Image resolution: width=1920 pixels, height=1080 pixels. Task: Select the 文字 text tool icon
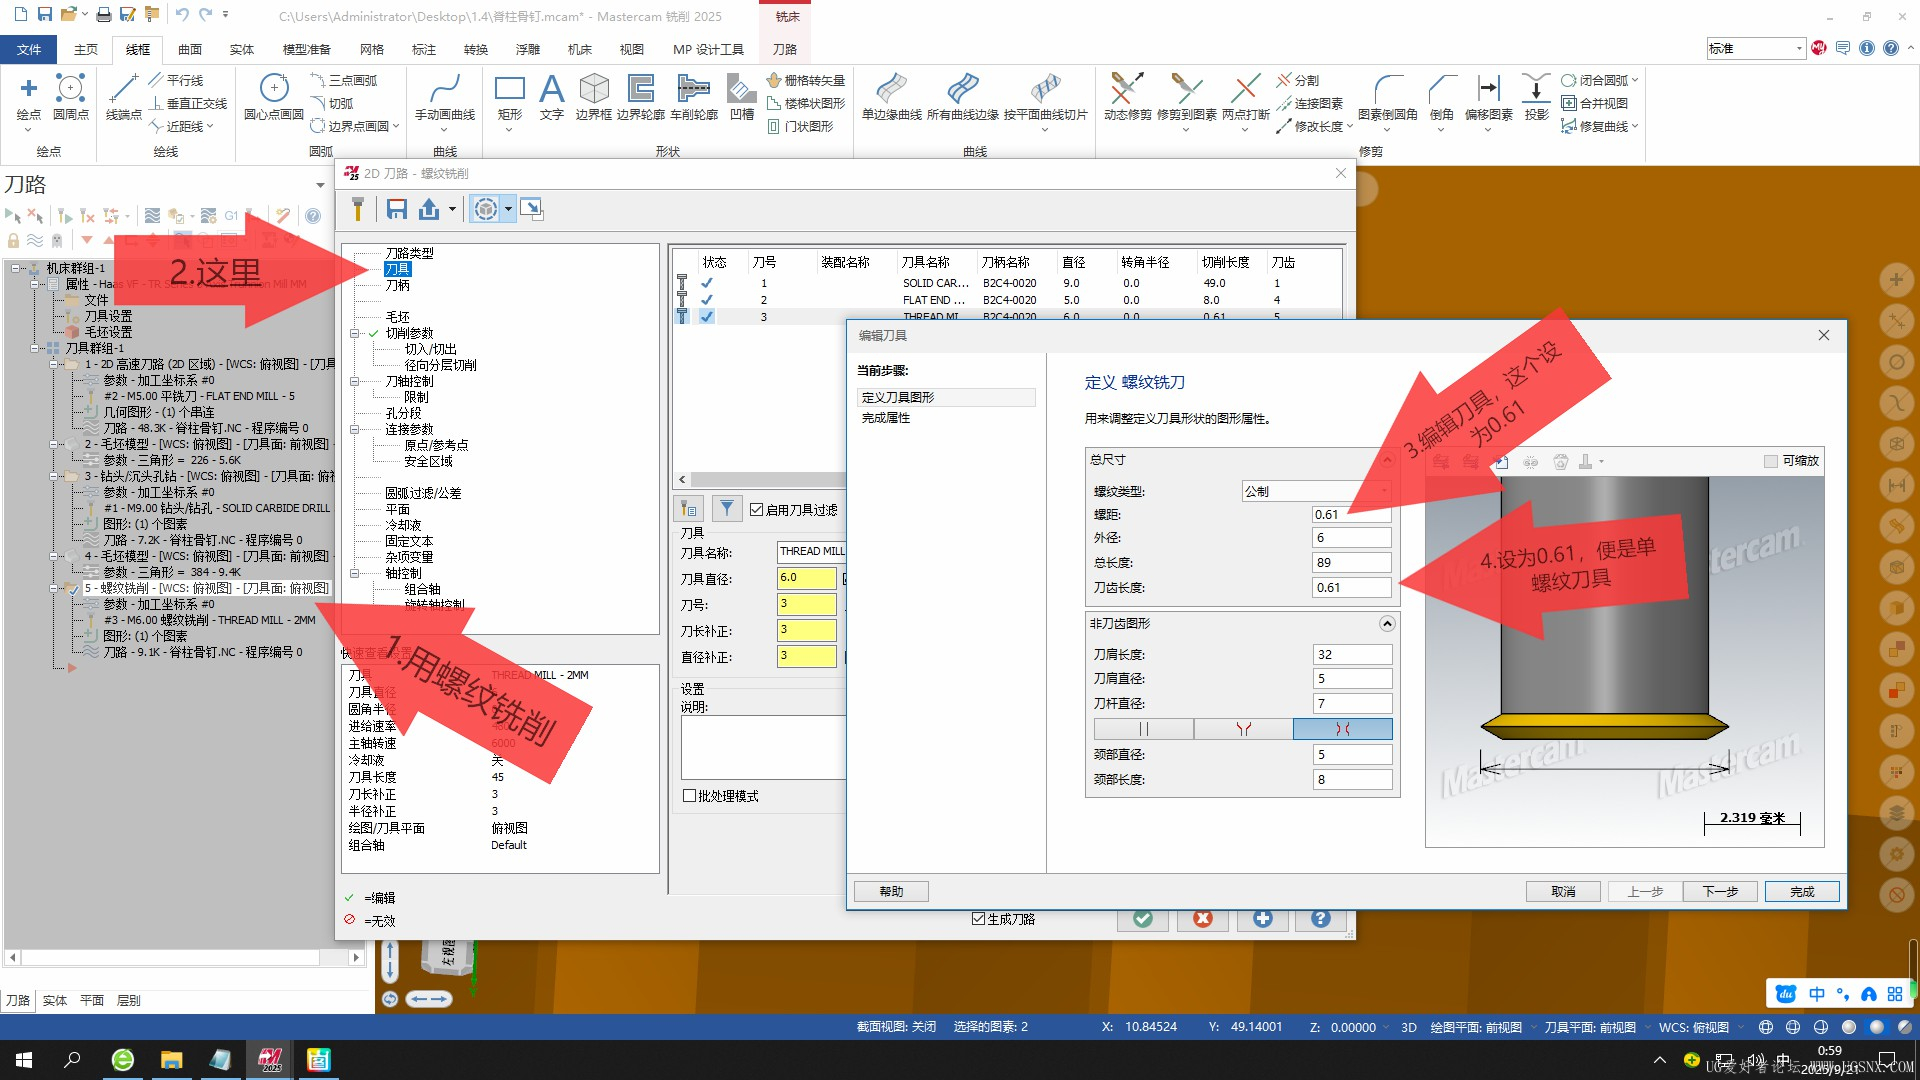551,90
